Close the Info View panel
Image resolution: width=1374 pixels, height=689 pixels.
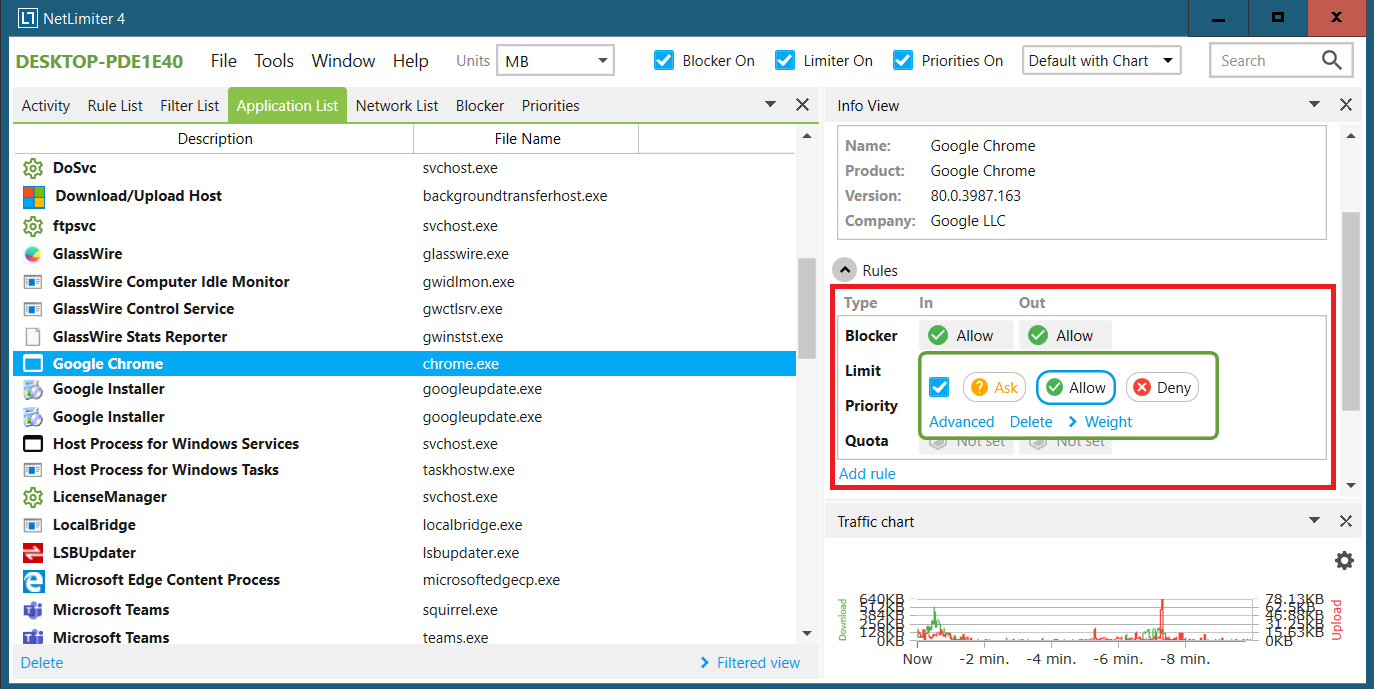click(1346, 105)
